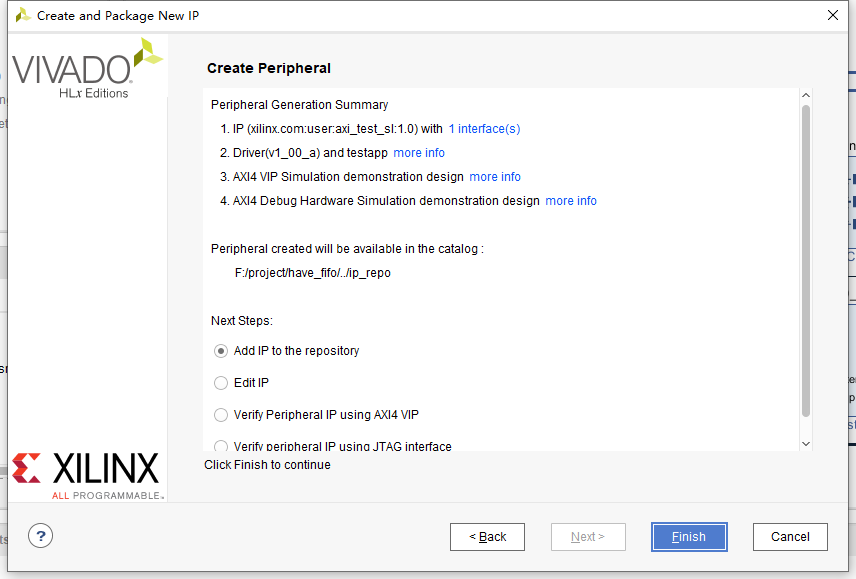
Task: Open more info for Driver and testapp
Action: pos(419,153)
